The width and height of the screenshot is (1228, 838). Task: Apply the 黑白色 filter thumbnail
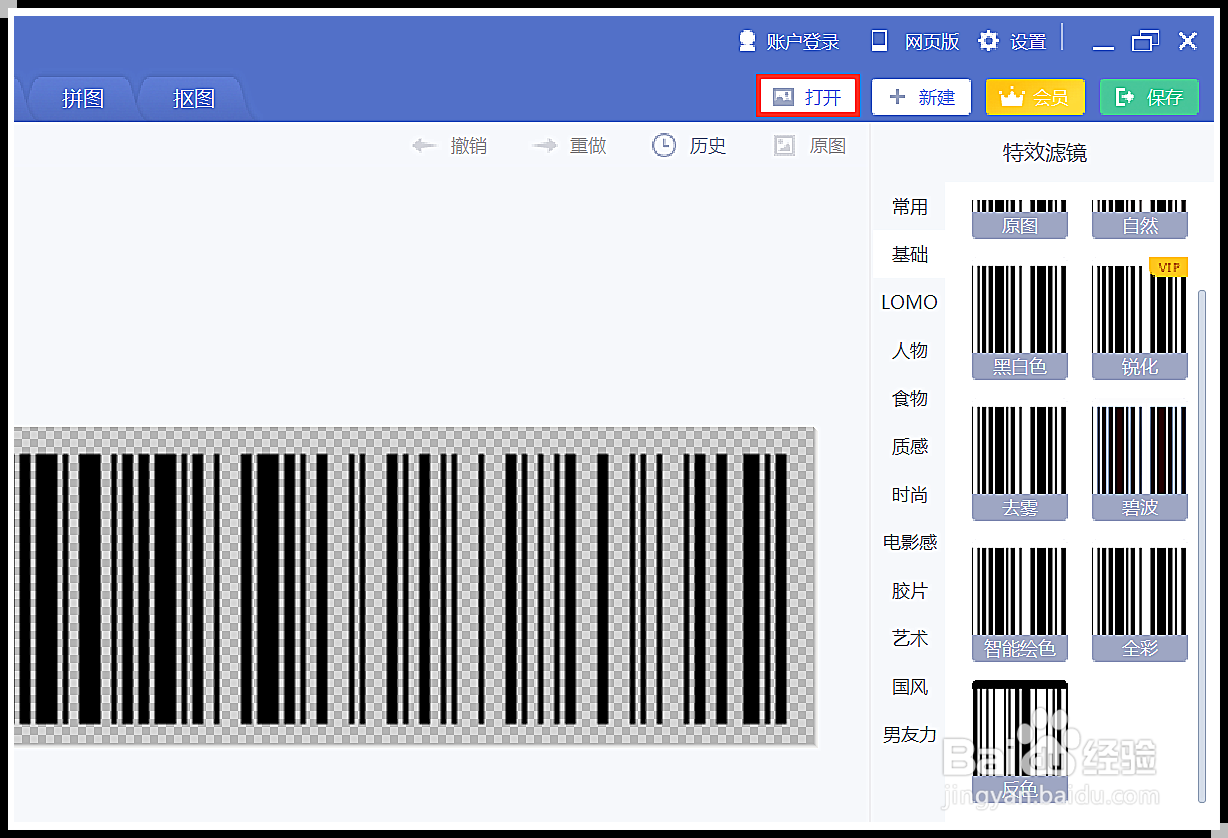pyautogui.click(x=1020, y=323)
